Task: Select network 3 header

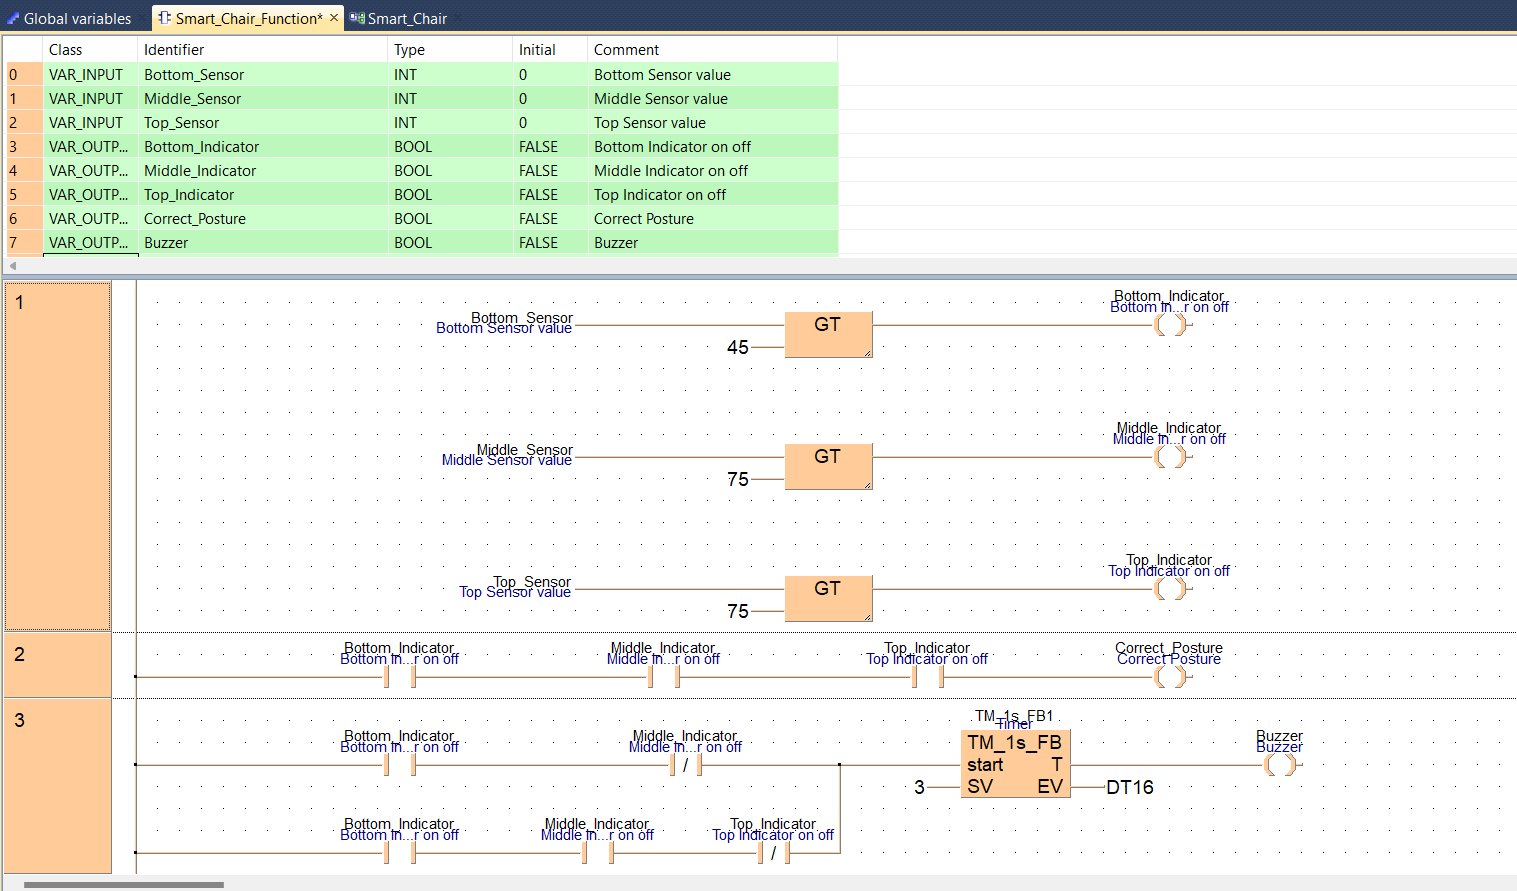Action: (58, 786)
